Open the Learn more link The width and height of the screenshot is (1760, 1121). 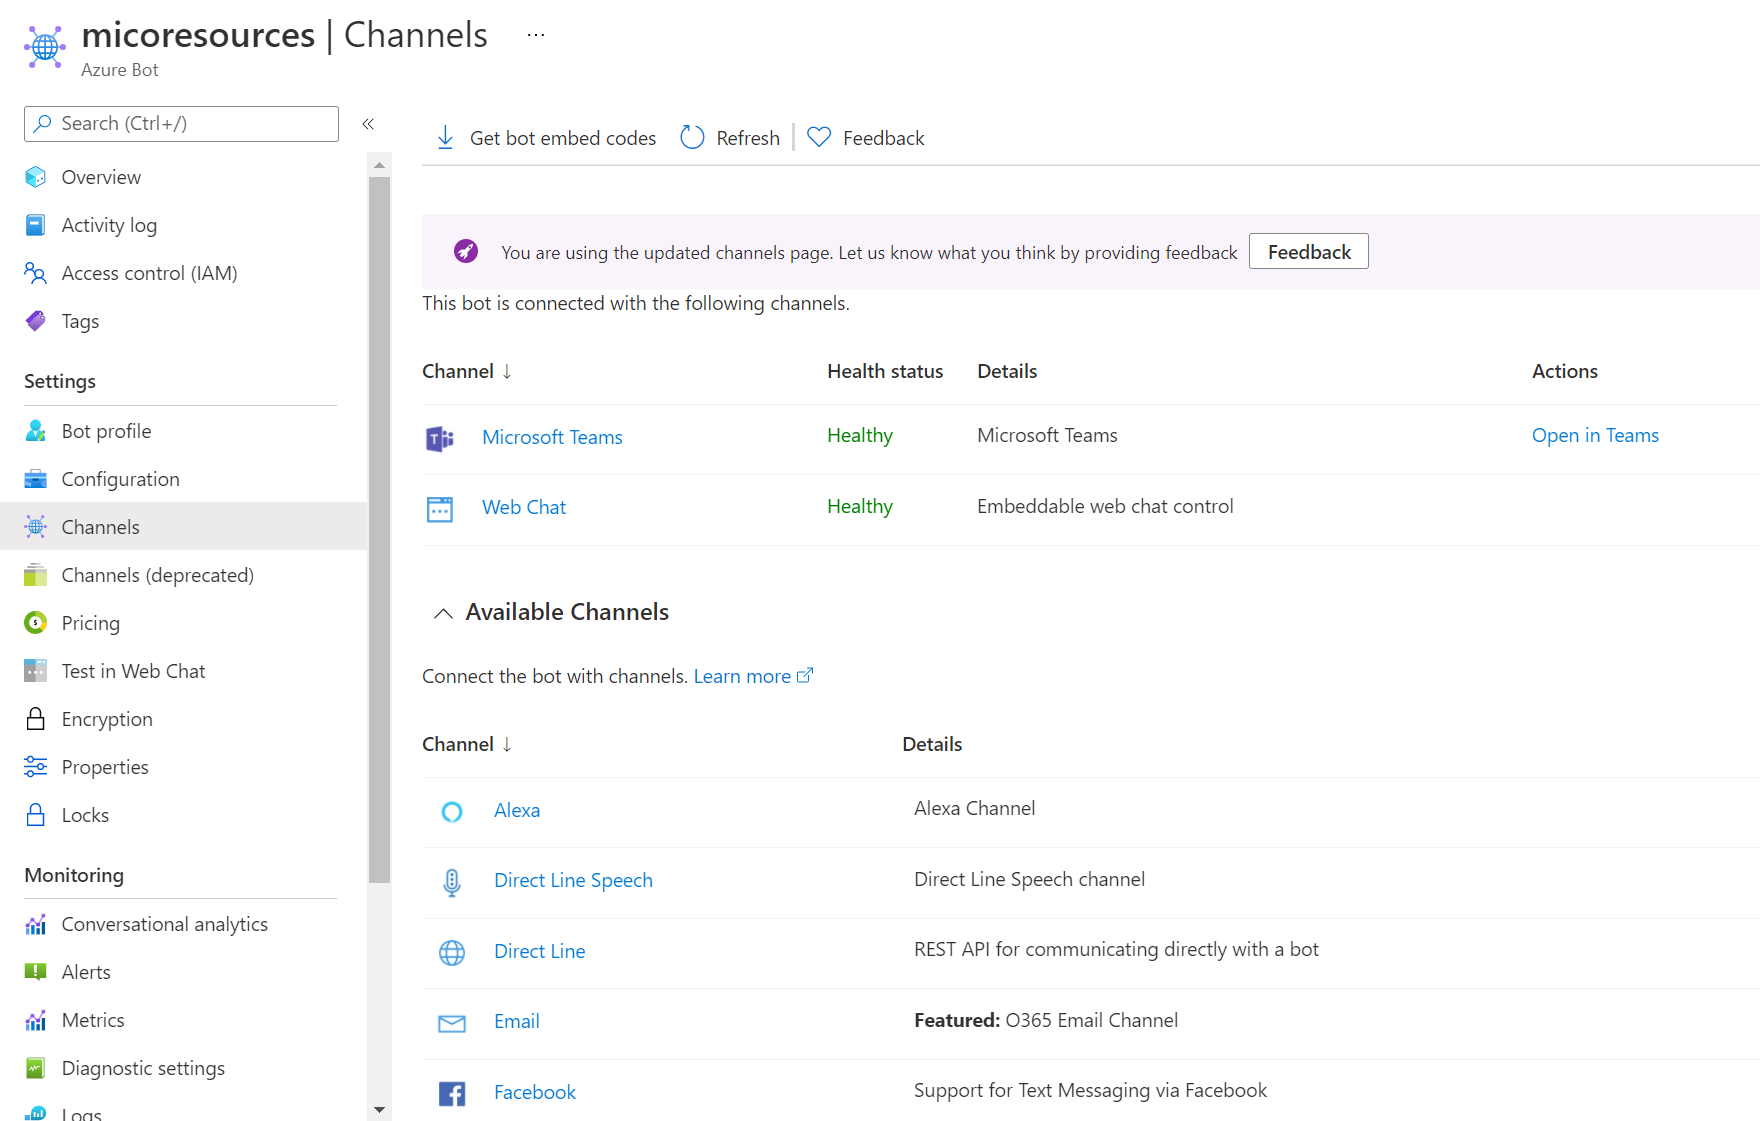tap(753, 676)
